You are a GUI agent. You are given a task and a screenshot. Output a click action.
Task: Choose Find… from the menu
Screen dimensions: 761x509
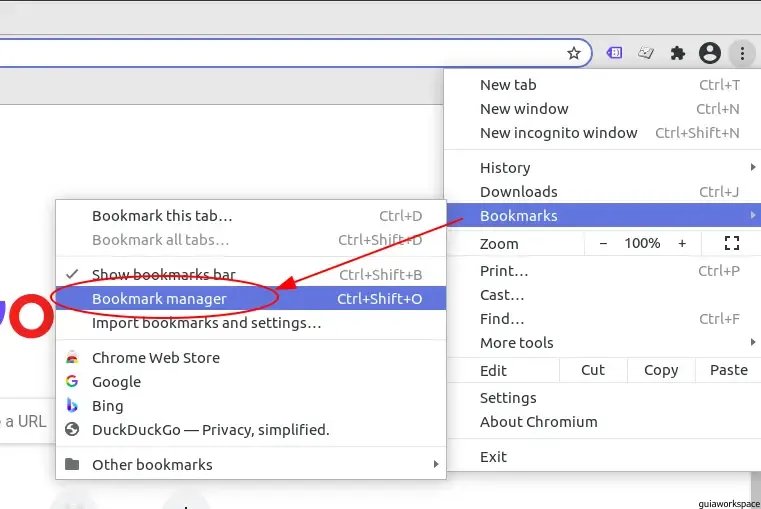[603, 319]
